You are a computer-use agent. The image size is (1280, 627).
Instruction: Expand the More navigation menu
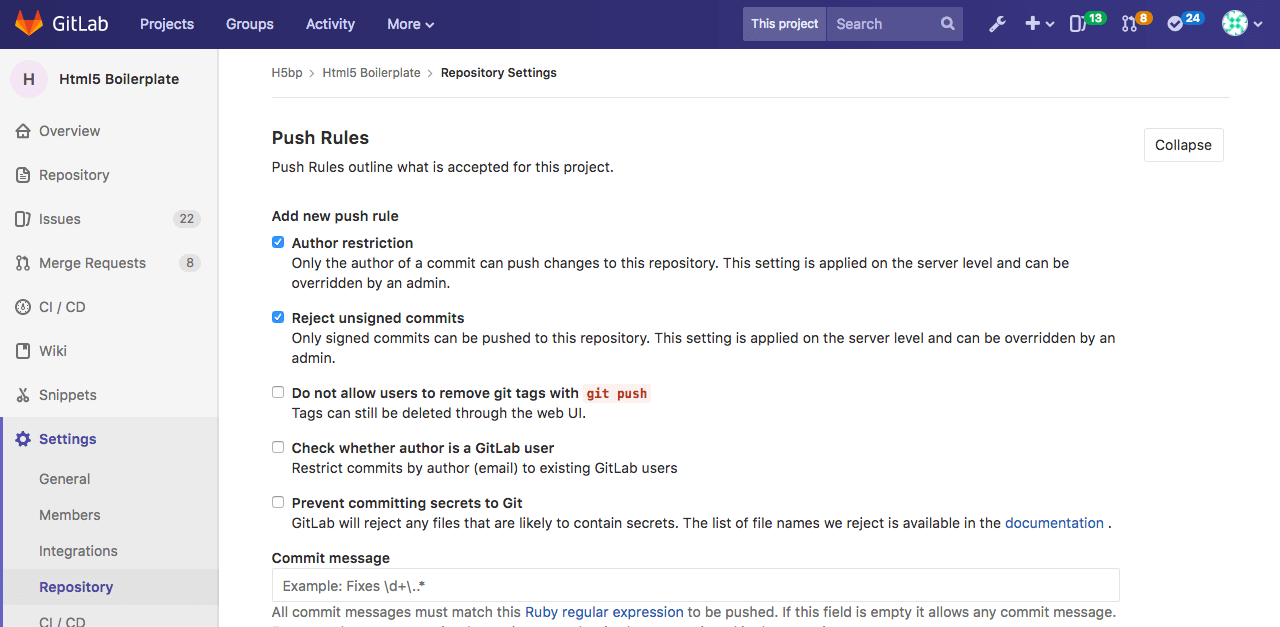tap(410, 23)
